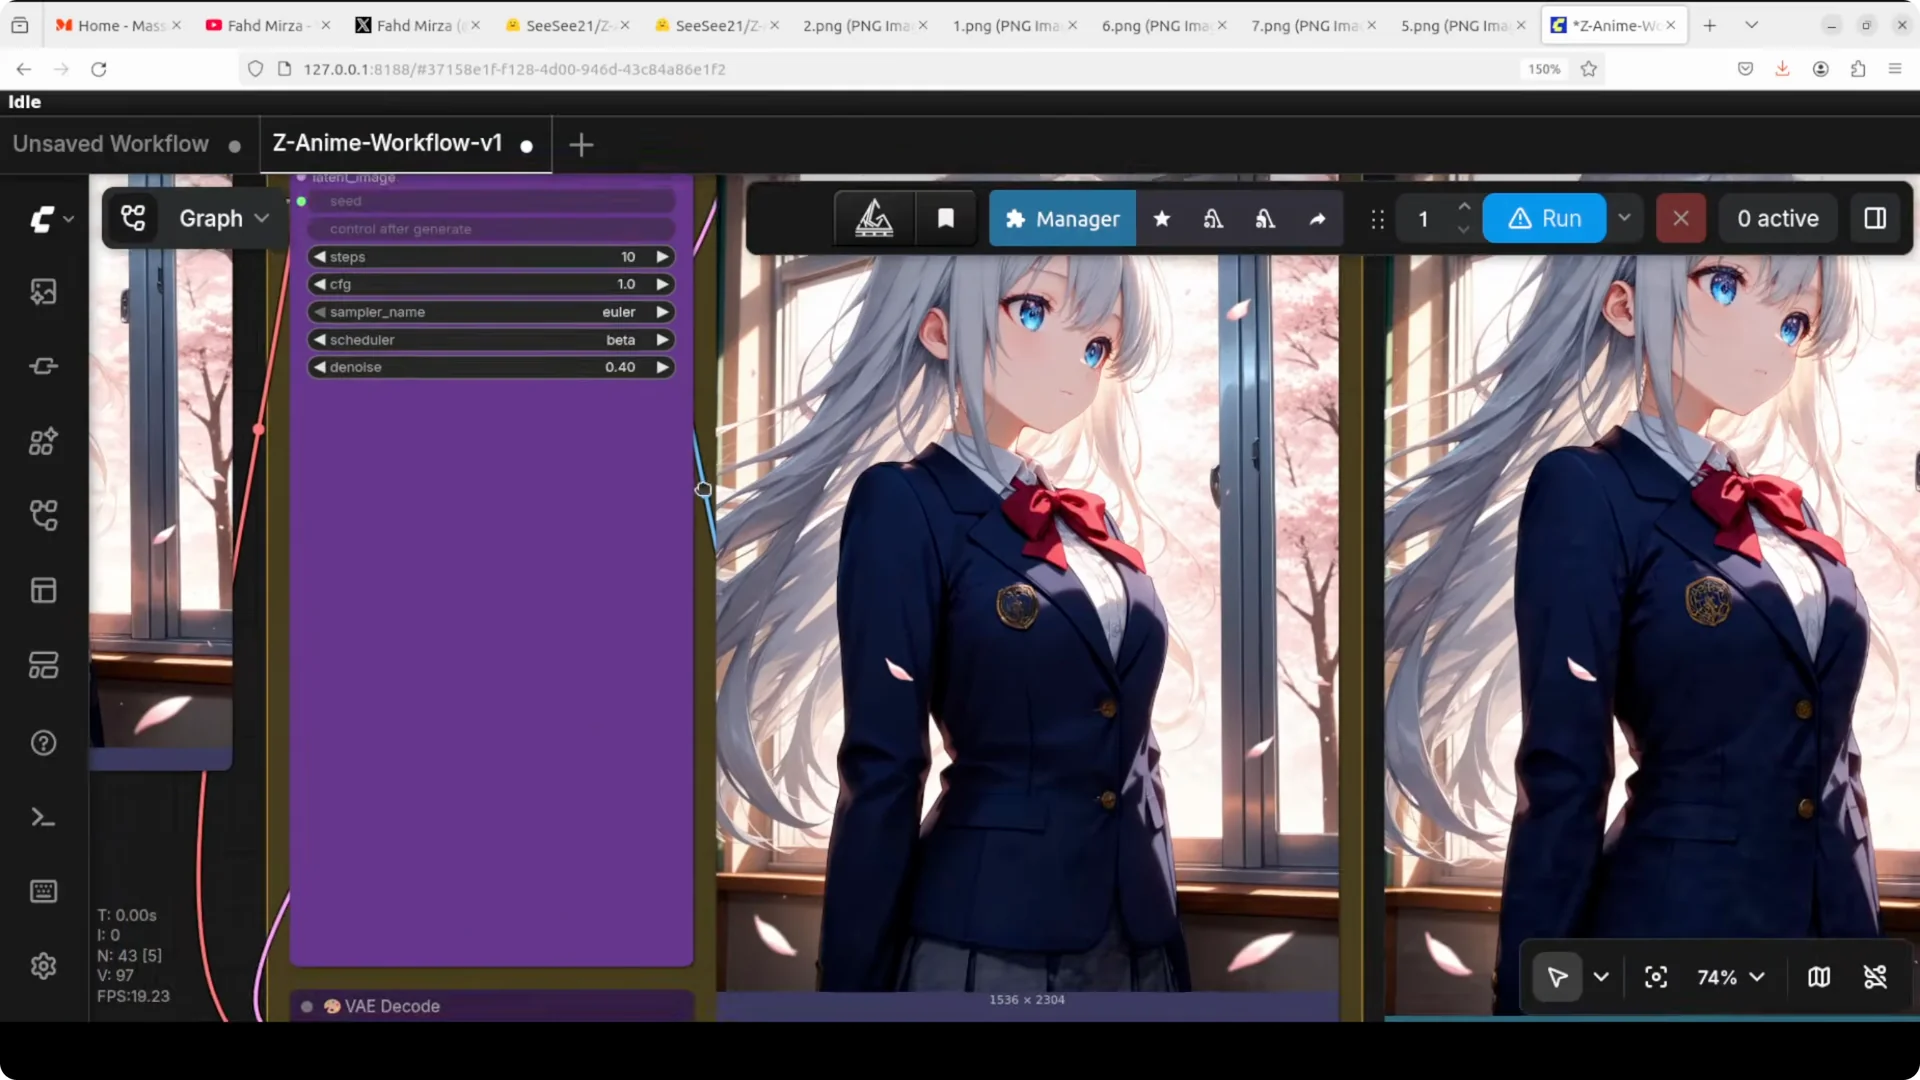Image resolution: width=1920 pixels, height=1080 pixels.
Task: Select previous scheduler option arrow
Action: click(x=319, y=340)
